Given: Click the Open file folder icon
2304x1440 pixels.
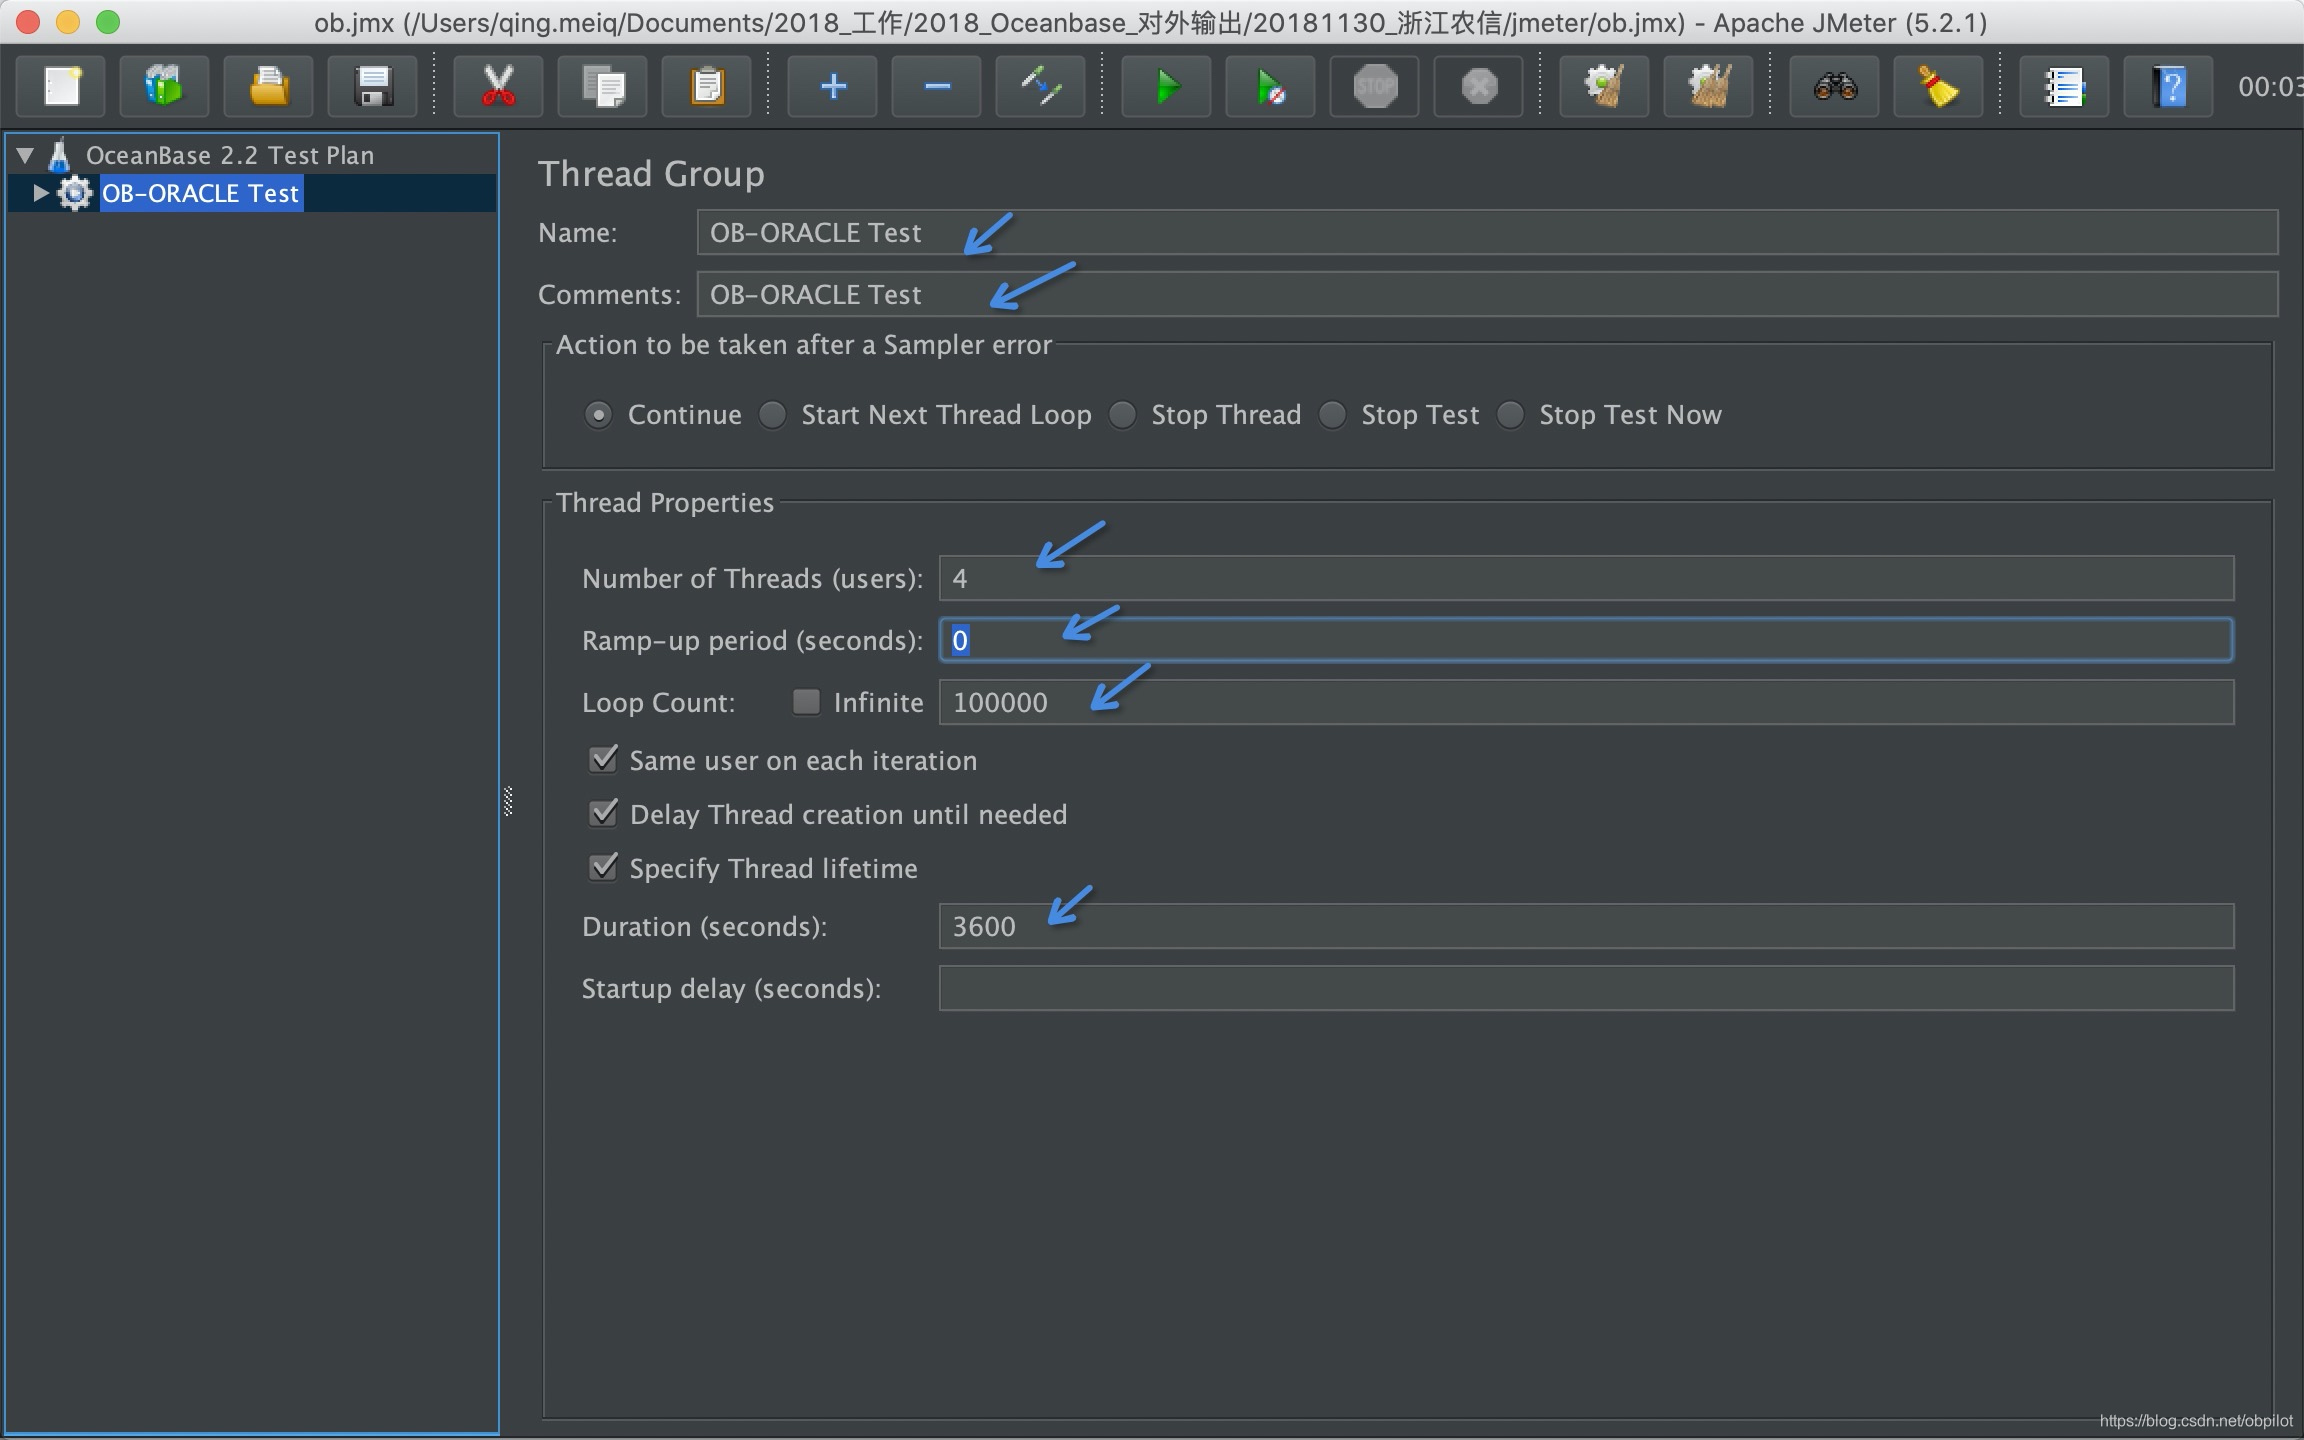Looking at the screenshot, I should click(x=269, y=87).
